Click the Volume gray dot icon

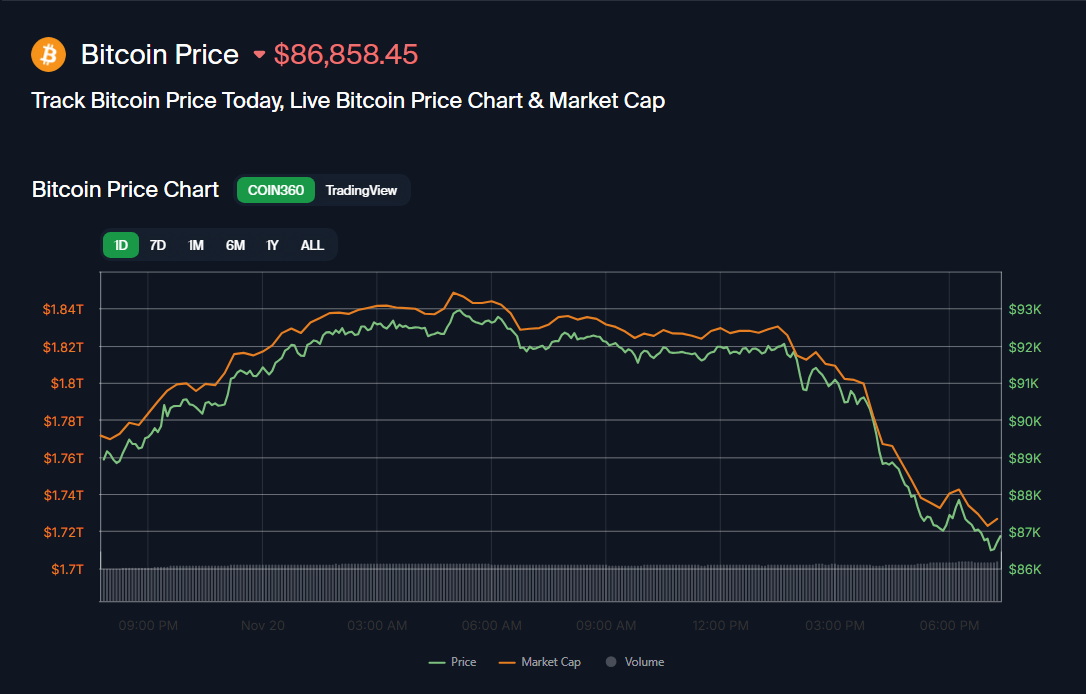(x=610, y=662)
